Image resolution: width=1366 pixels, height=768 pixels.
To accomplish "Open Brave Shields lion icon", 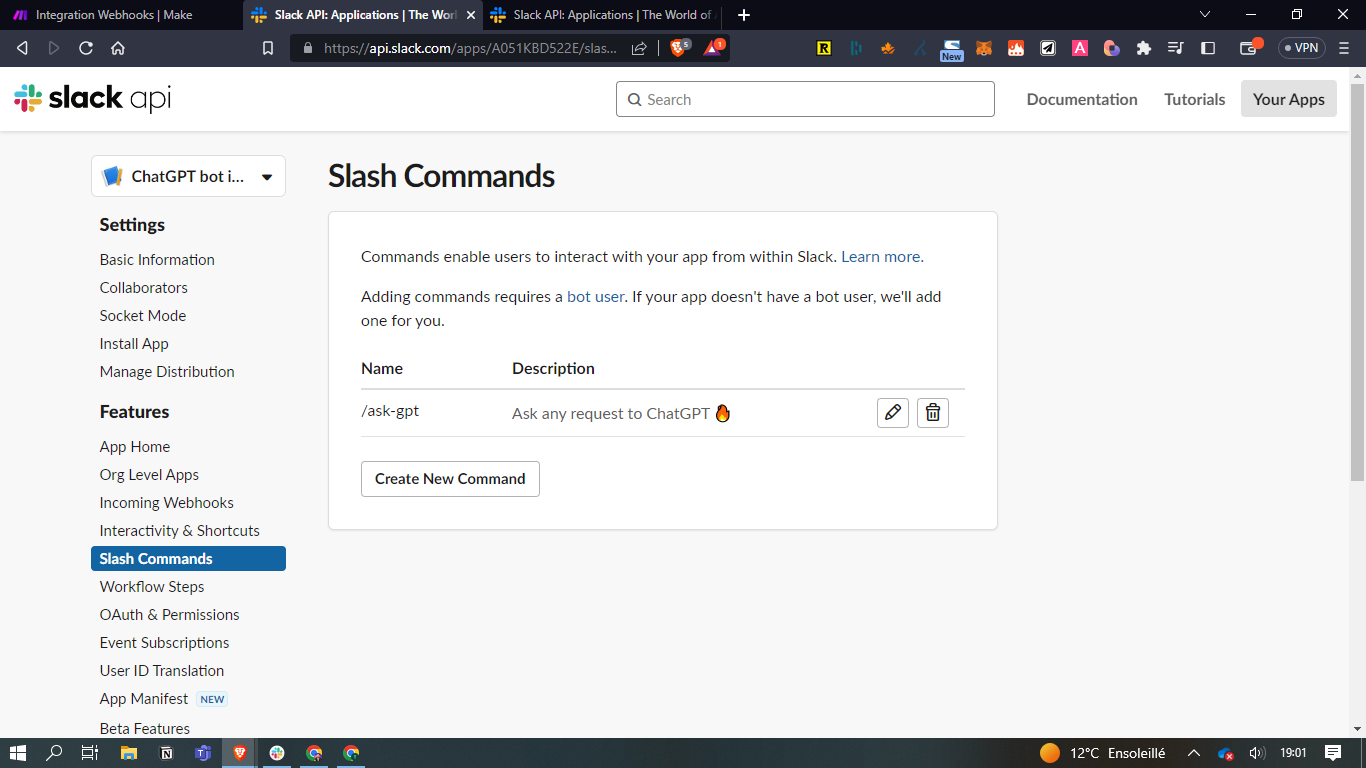I will pyautogui.click(x=678, y=48).
